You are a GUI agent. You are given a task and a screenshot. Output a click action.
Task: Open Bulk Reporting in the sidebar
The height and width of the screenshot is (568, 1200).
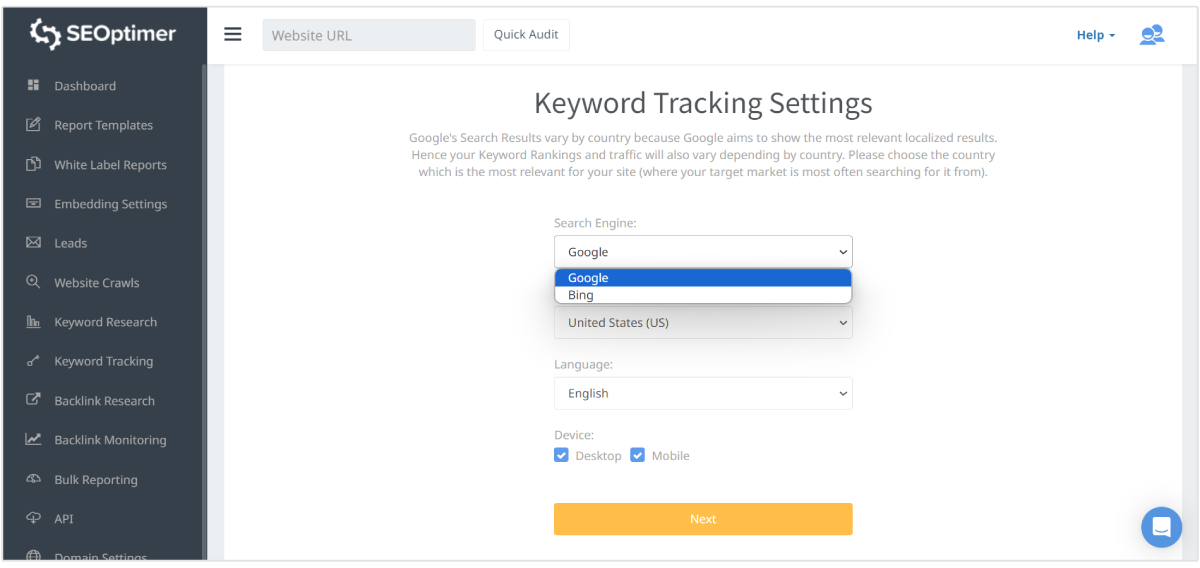coord(95,480)
